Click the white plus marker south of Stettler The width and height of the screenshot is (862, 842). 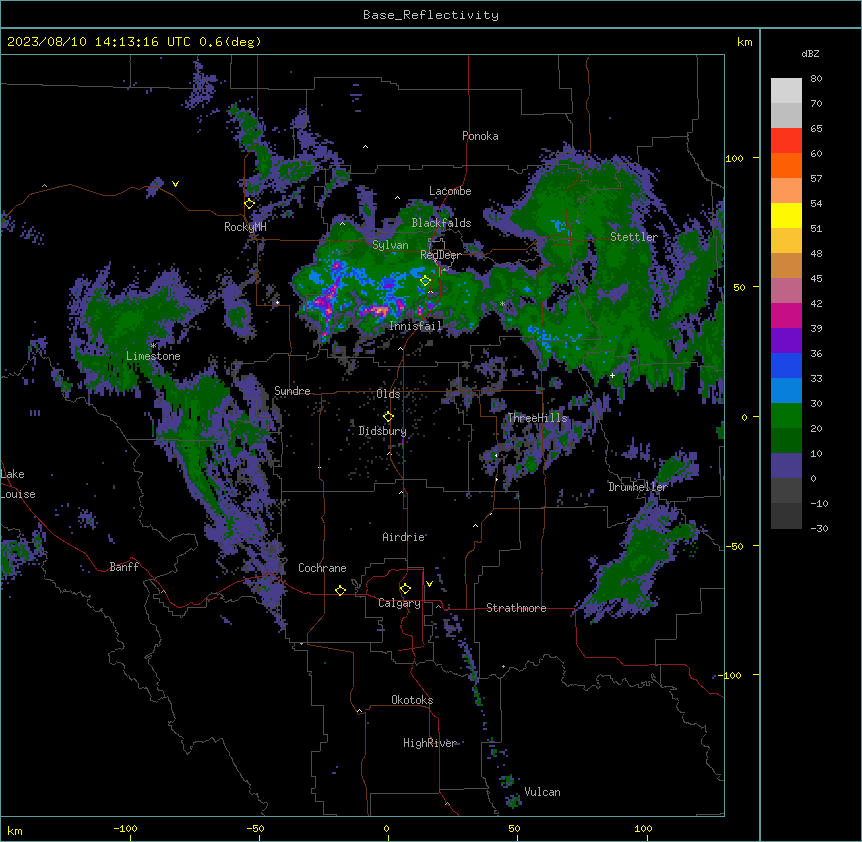click(x=612, y=375)
